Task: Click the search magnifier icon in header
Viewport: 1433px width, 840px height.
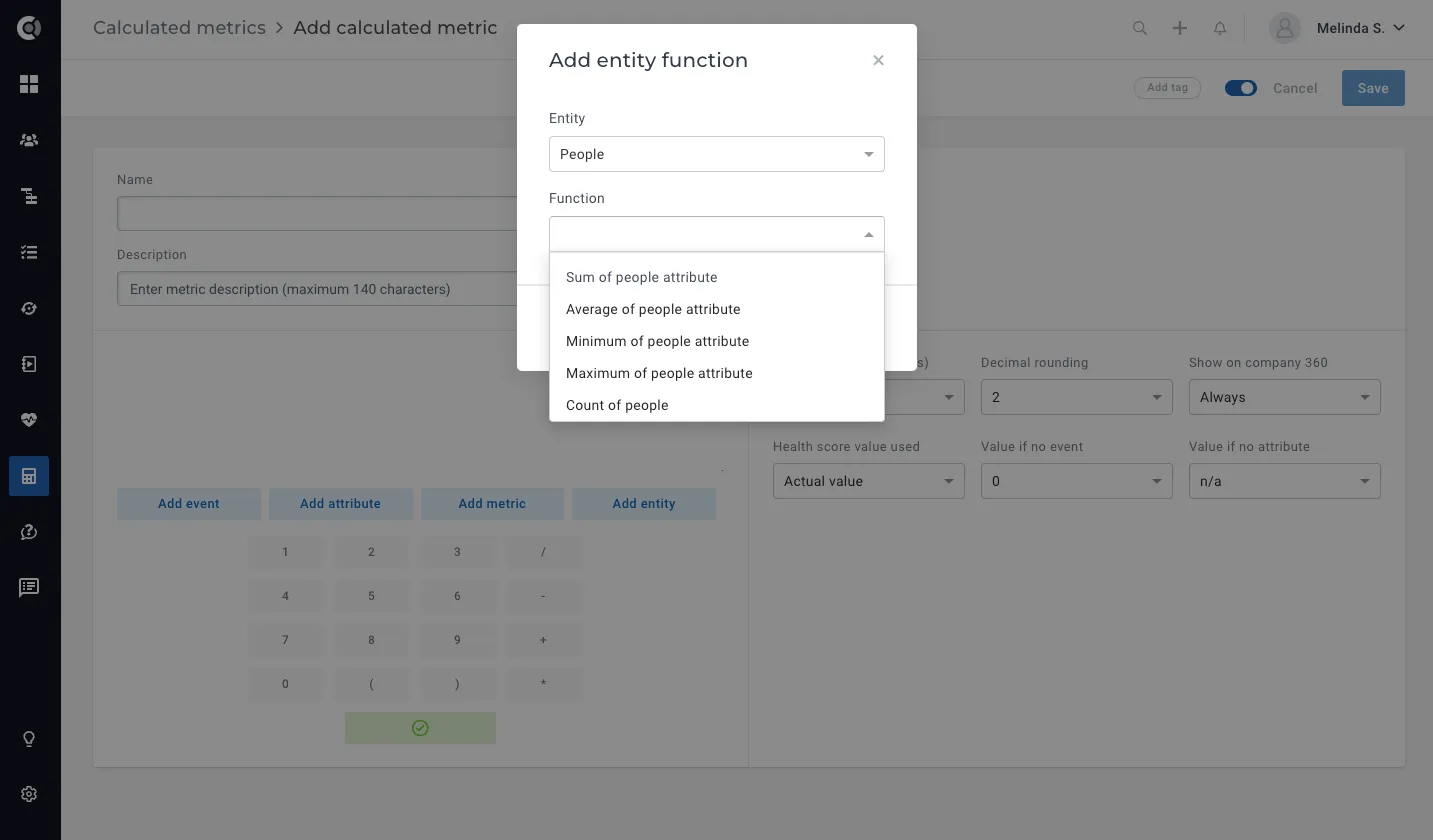Action: click(x=1140, y=28)
